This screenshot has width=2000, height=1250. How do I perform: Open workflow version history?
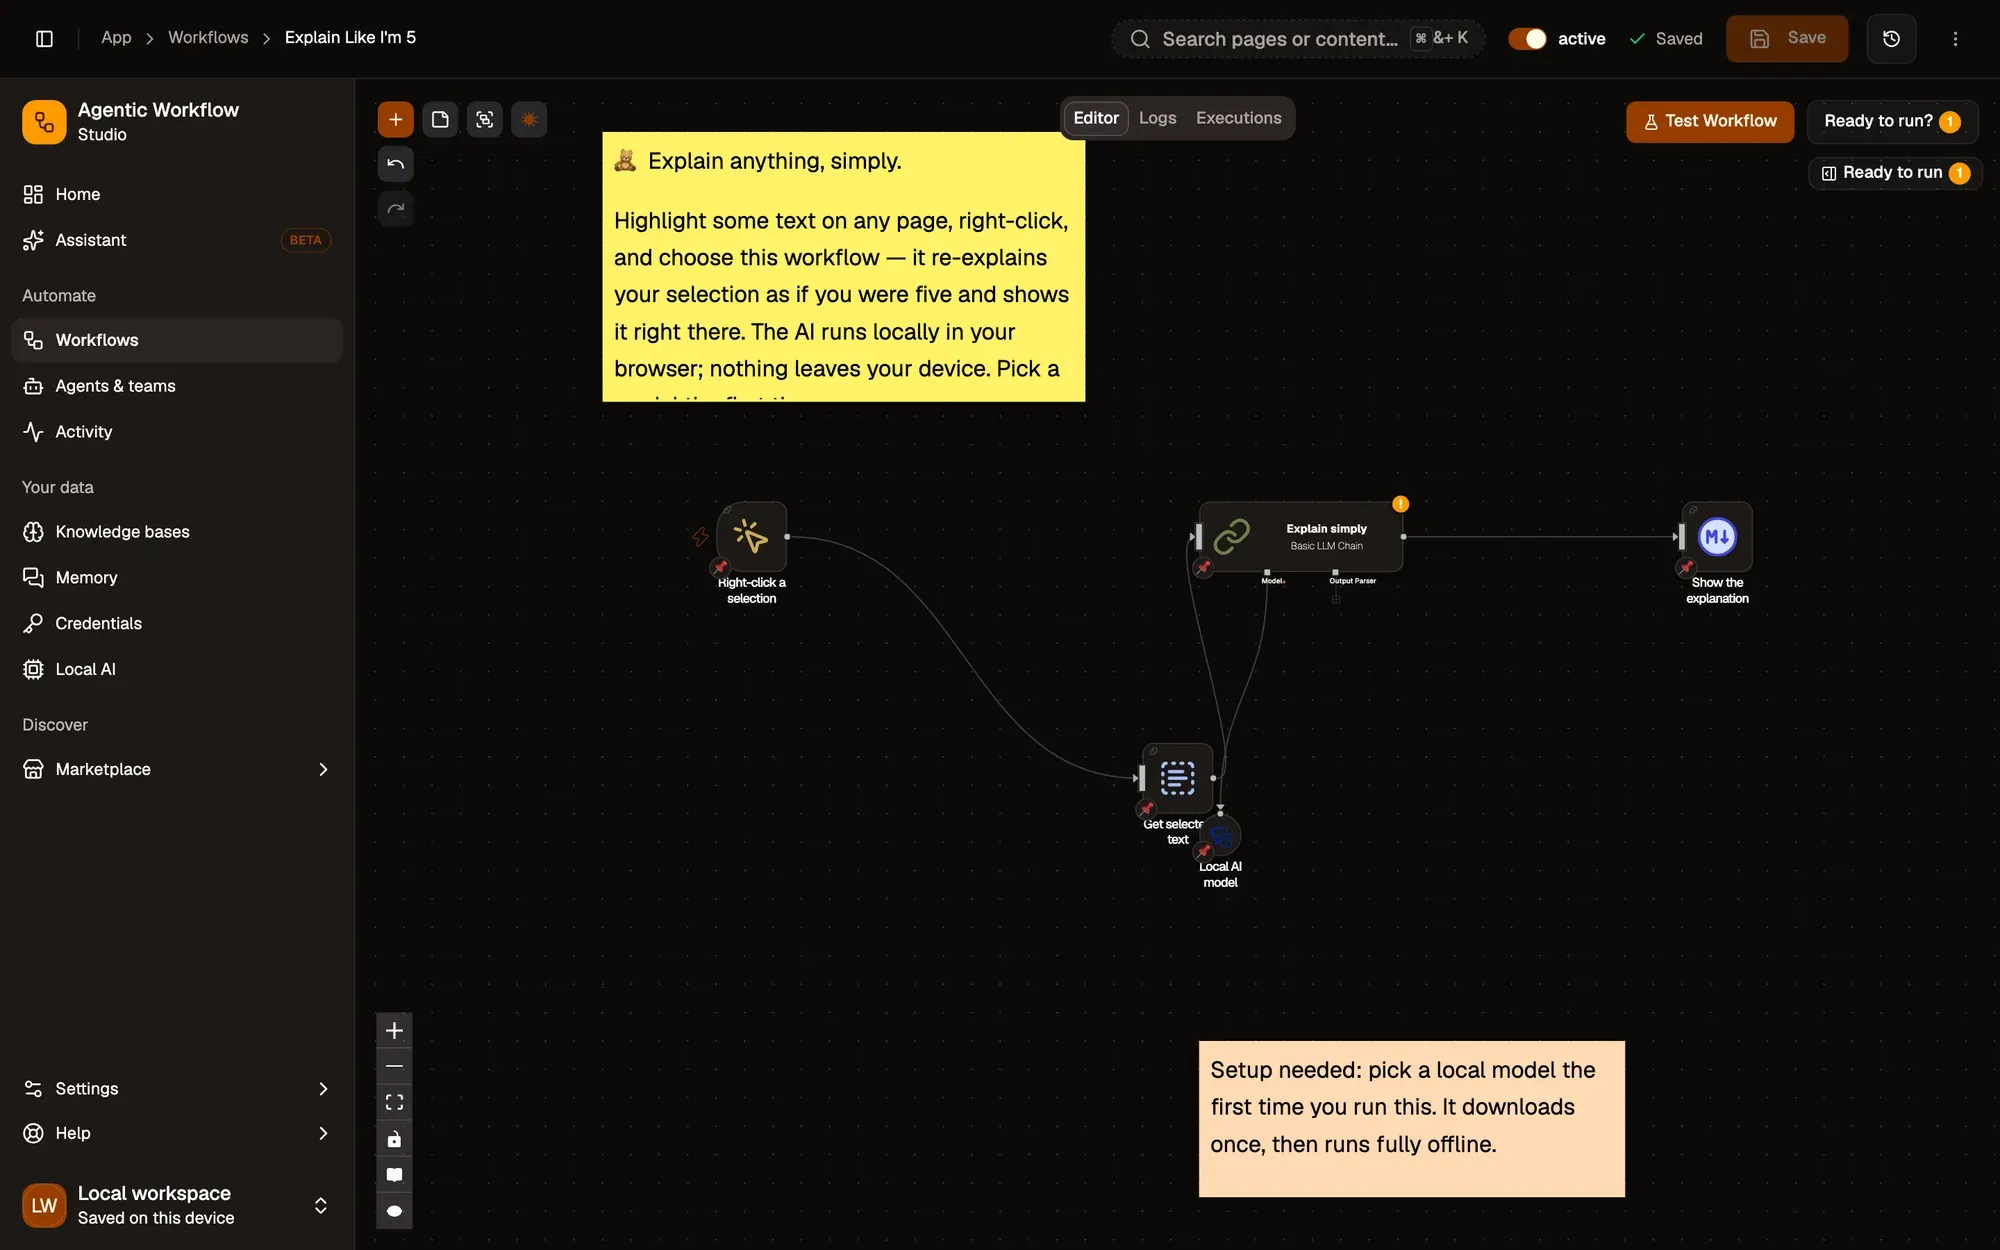pyautogui.click(x=1891, y=39)
